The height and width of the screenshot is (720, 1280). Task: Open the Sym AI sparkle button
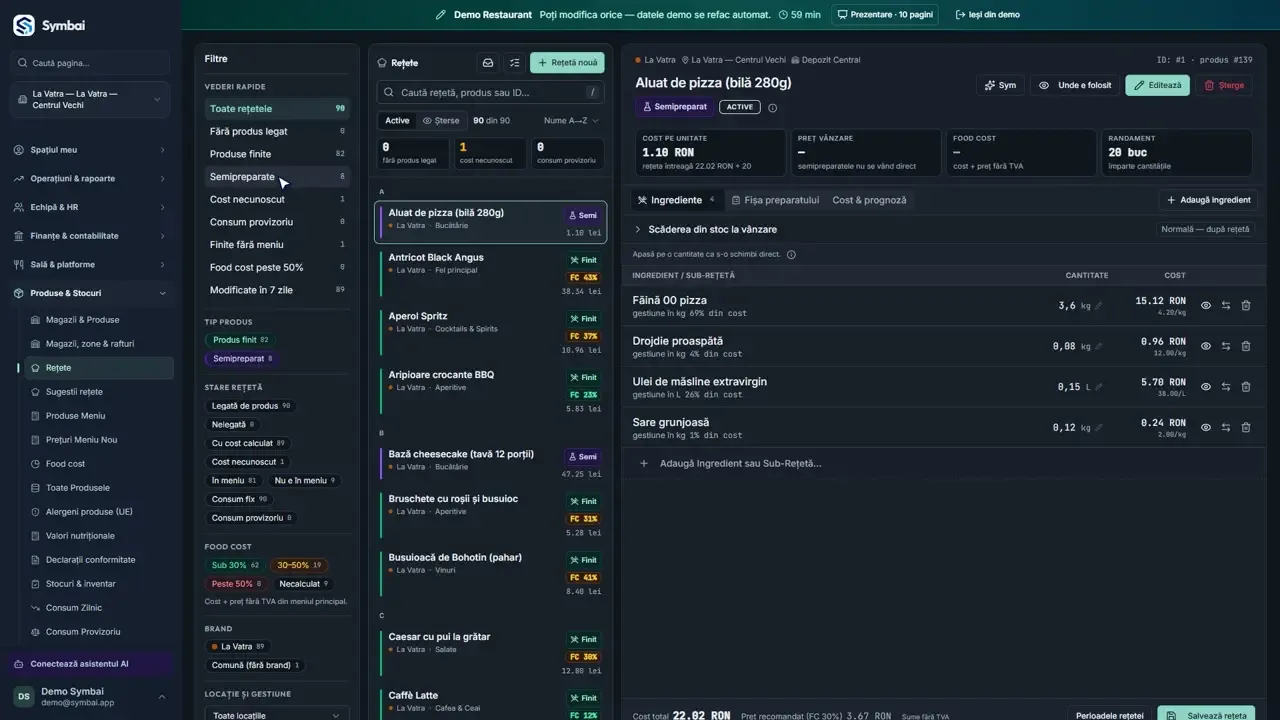pos(1000,86)
